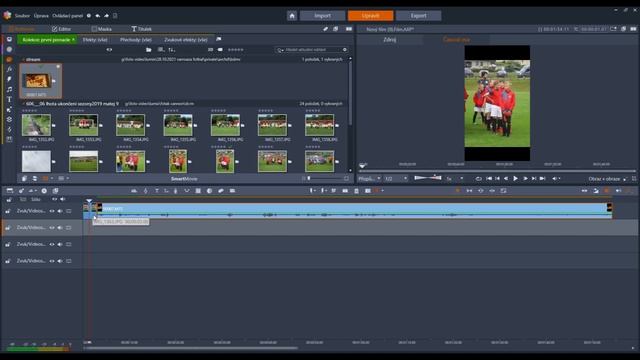This screenshot has width=640, height=360.
Task: Mute the second Zvuk/Video track audio
Action: coord(60,228)
